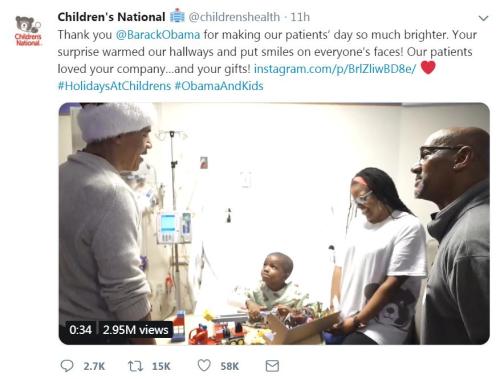The height and width of the screenshot is (379, 500).
Task: Click the verified hospital badge icon
Action: pyautogui.click(x=177, y=16)
